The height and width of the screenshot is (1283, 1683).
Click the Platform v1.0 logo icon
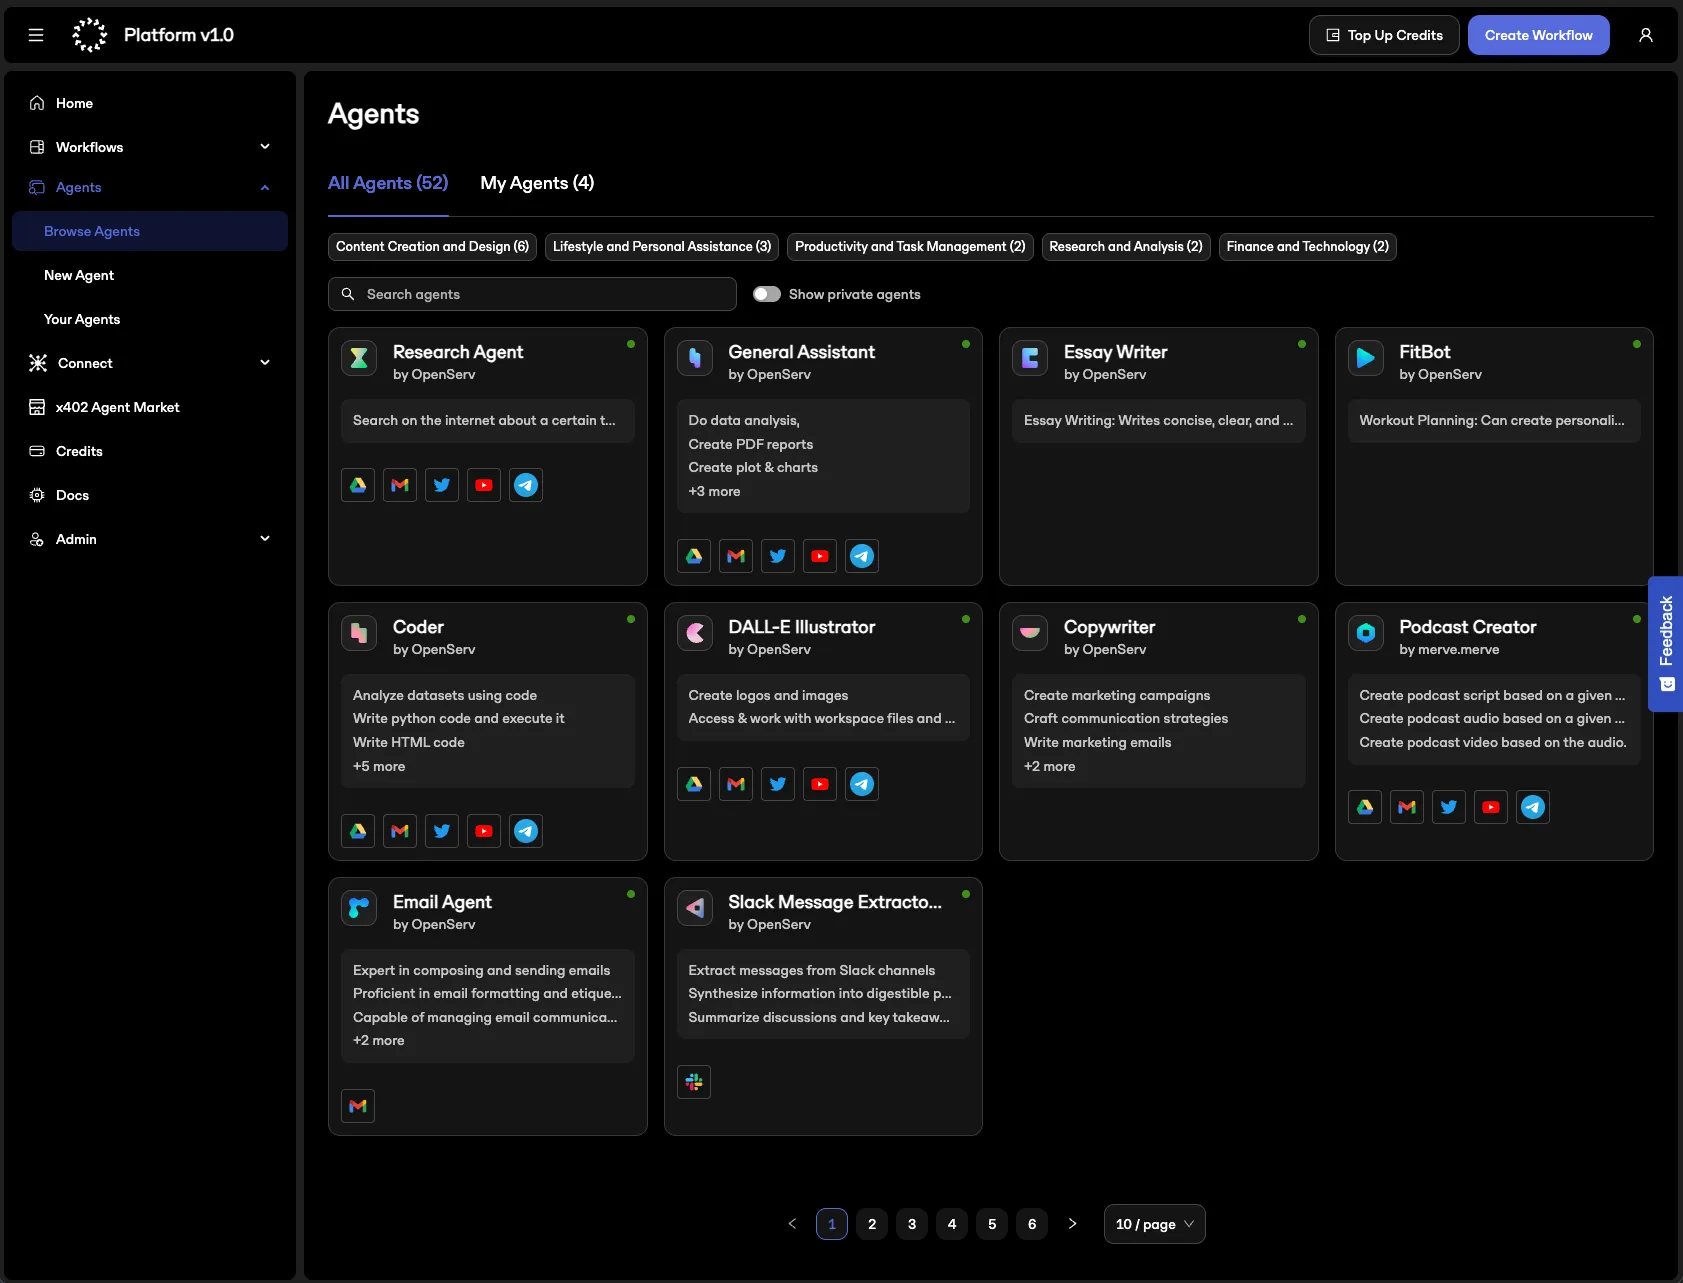pos(90,35)
